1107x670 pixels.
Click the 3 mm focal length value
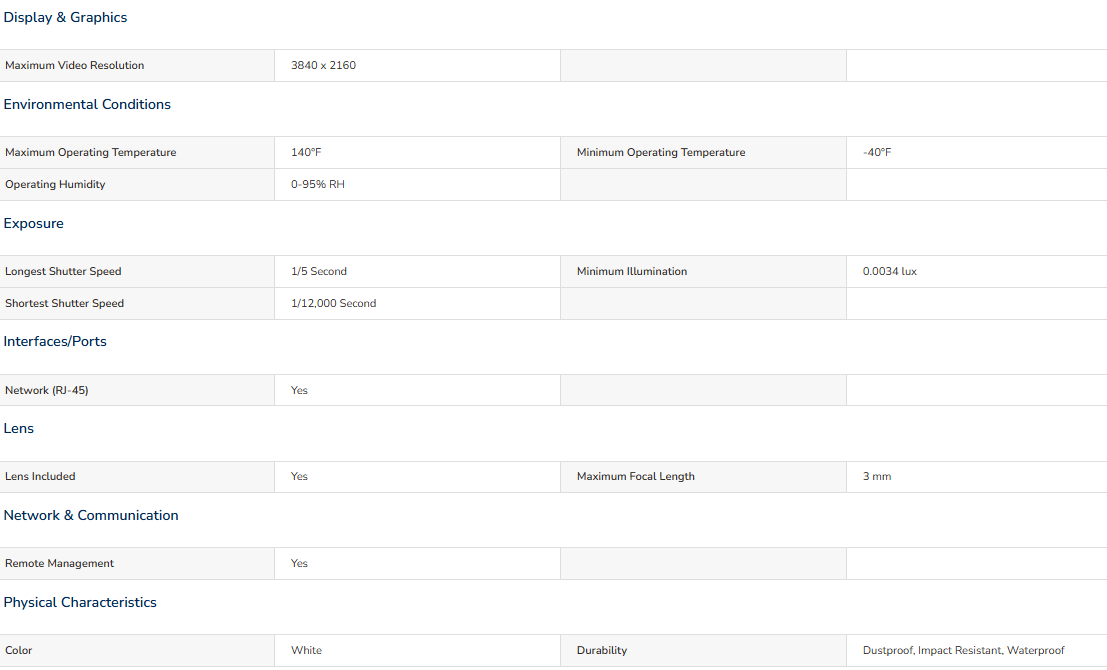876,477
